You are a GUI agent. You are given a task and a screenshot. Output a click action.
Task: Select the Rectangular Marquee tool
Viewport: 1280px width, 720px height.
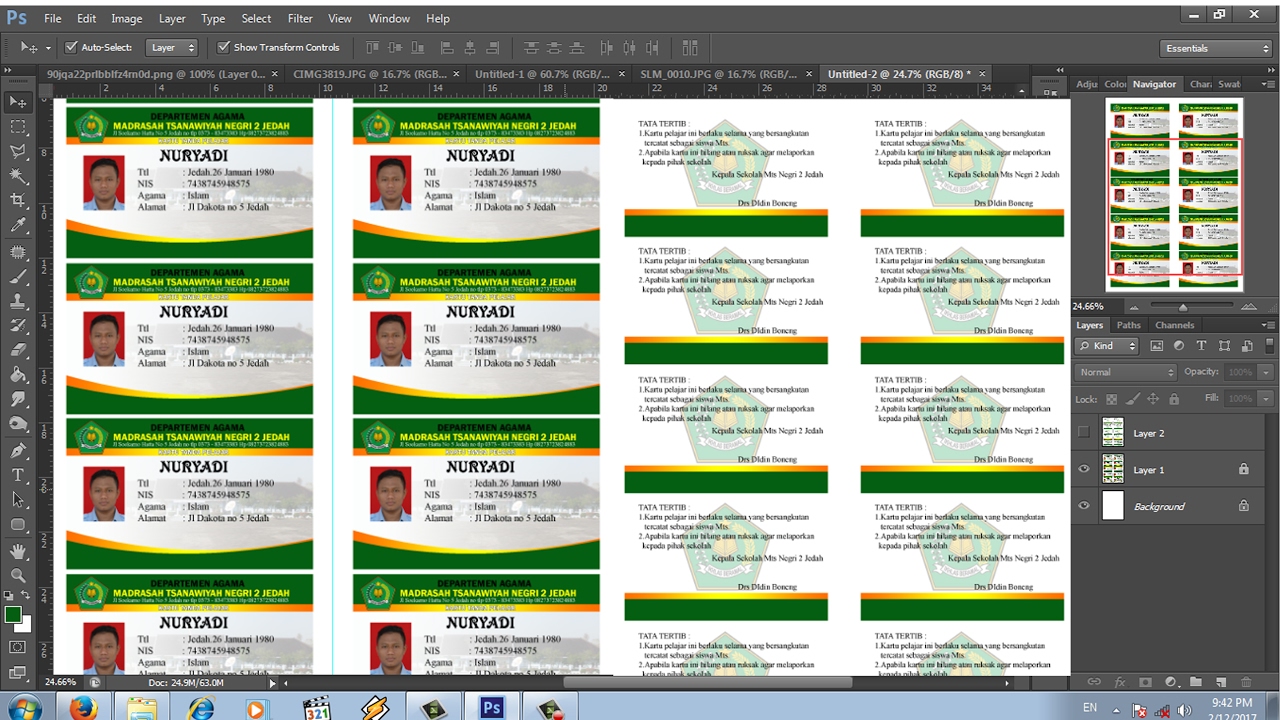(x=18, y=127)
